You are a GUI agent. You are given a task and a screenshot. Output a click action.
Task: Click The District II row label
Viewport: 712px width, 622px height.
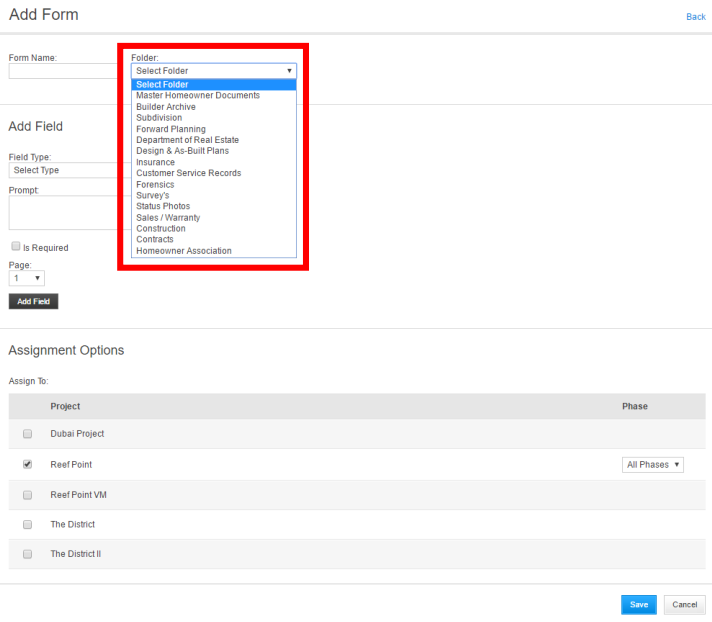(76, 554)
